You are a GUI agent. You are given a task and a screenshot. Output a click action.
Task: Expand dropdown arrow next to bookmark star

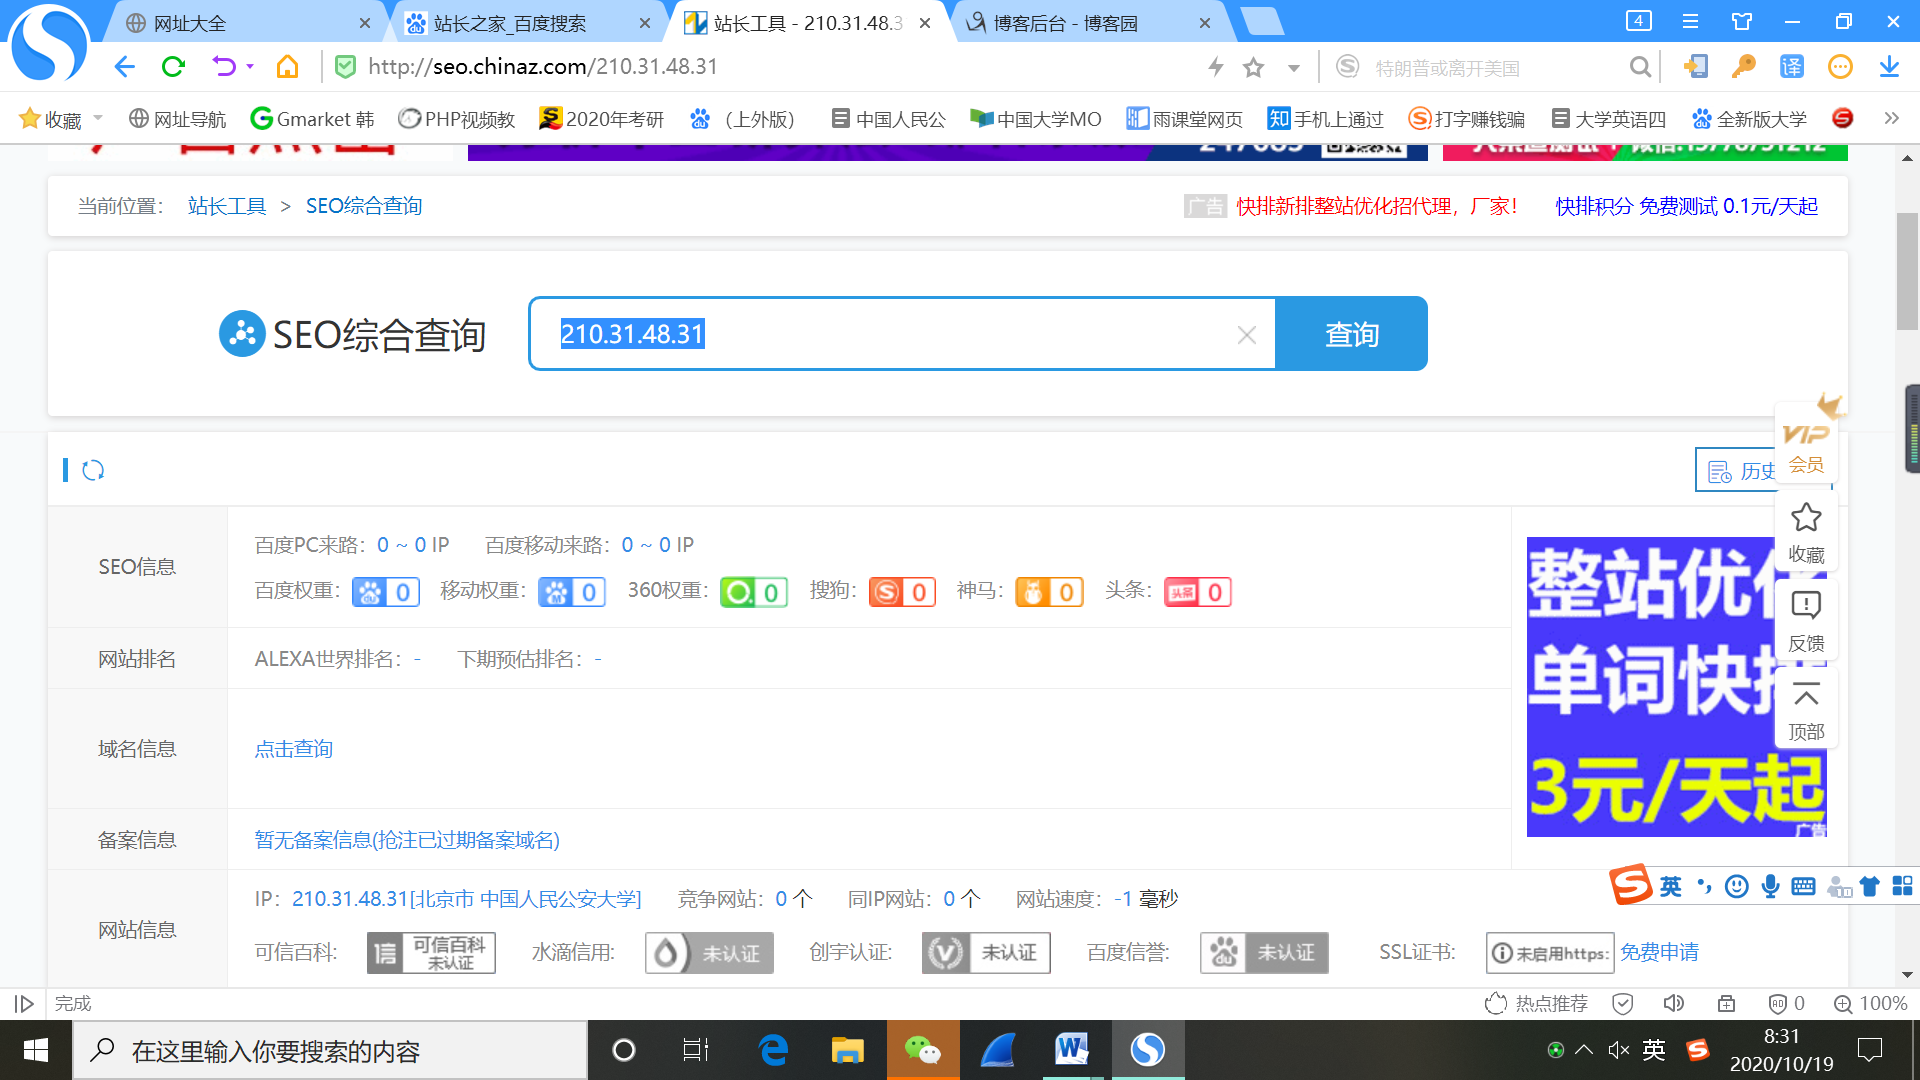click(1293, 68)
